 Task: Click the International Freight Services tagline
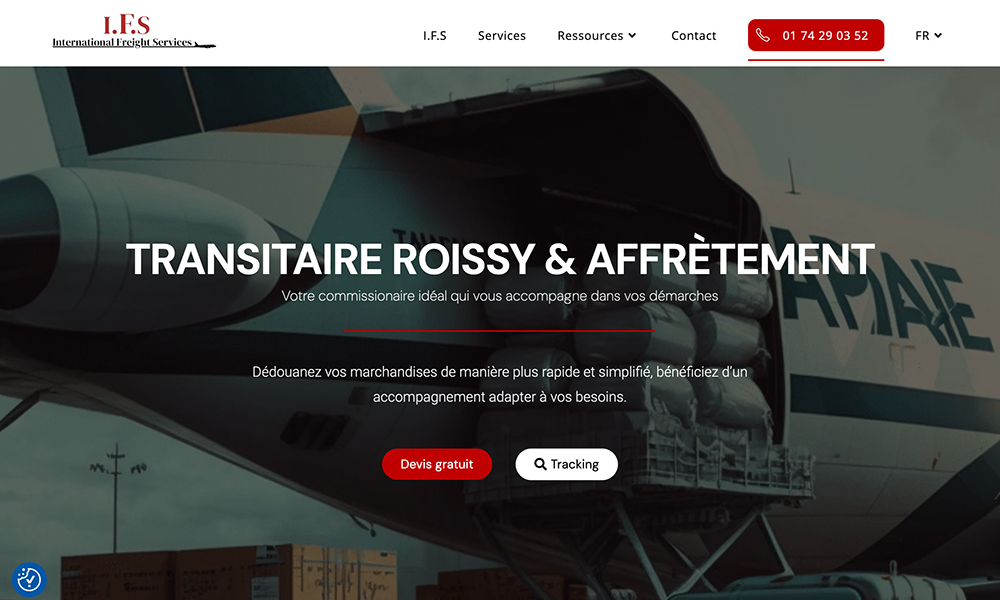click(x=122, y=42)
